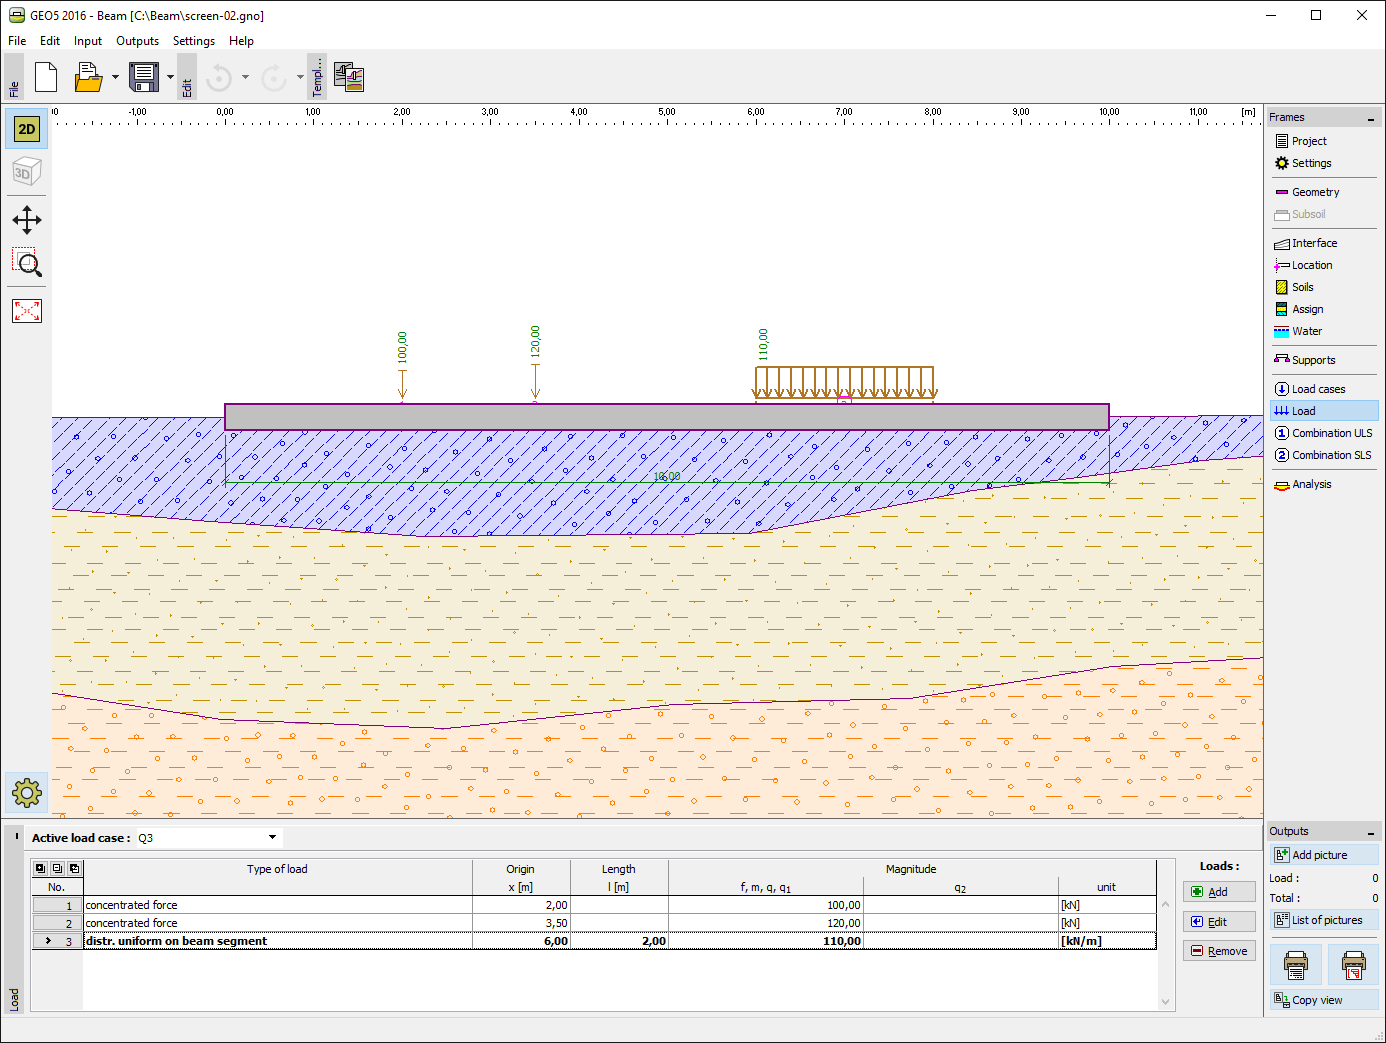
Task: Select concentrated force row 2
Action: [594, 923]
